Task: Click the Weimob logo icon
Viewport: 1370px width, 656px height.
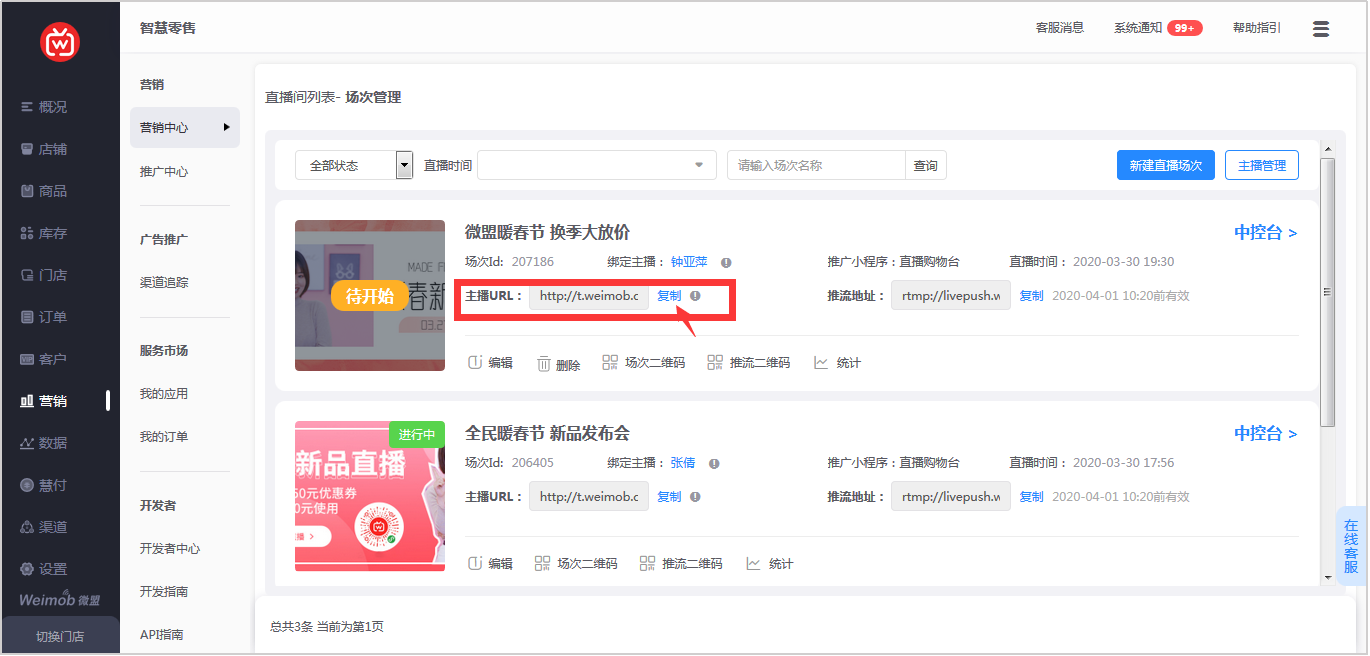Action: point(60,42)
